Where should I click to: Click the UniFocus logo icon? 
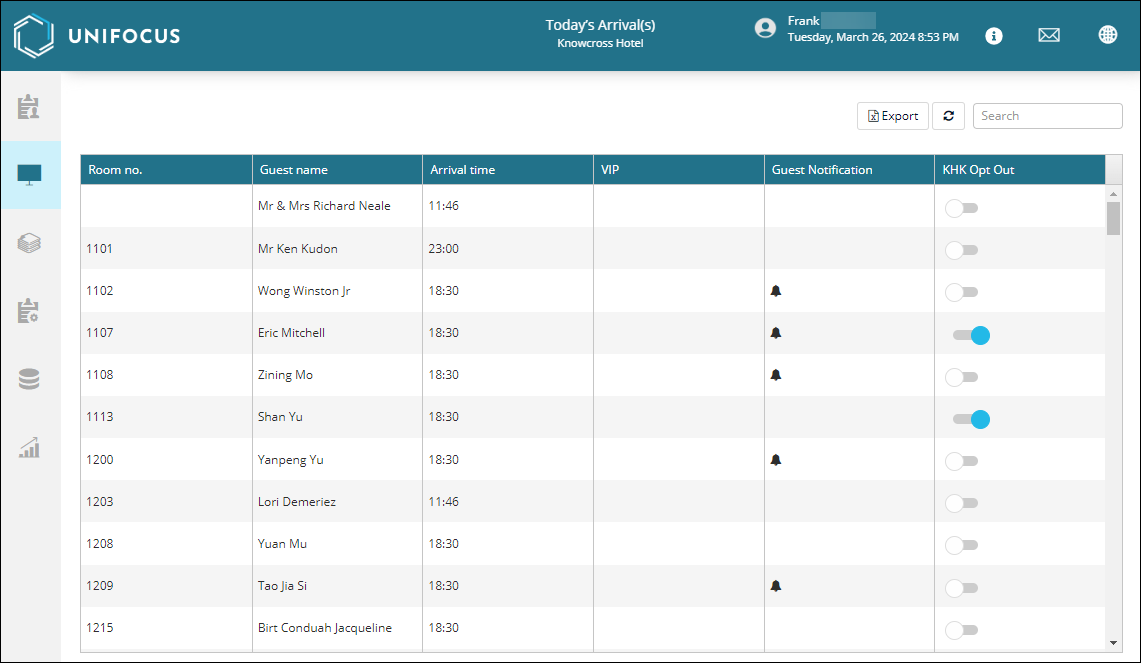coord(33,36)
